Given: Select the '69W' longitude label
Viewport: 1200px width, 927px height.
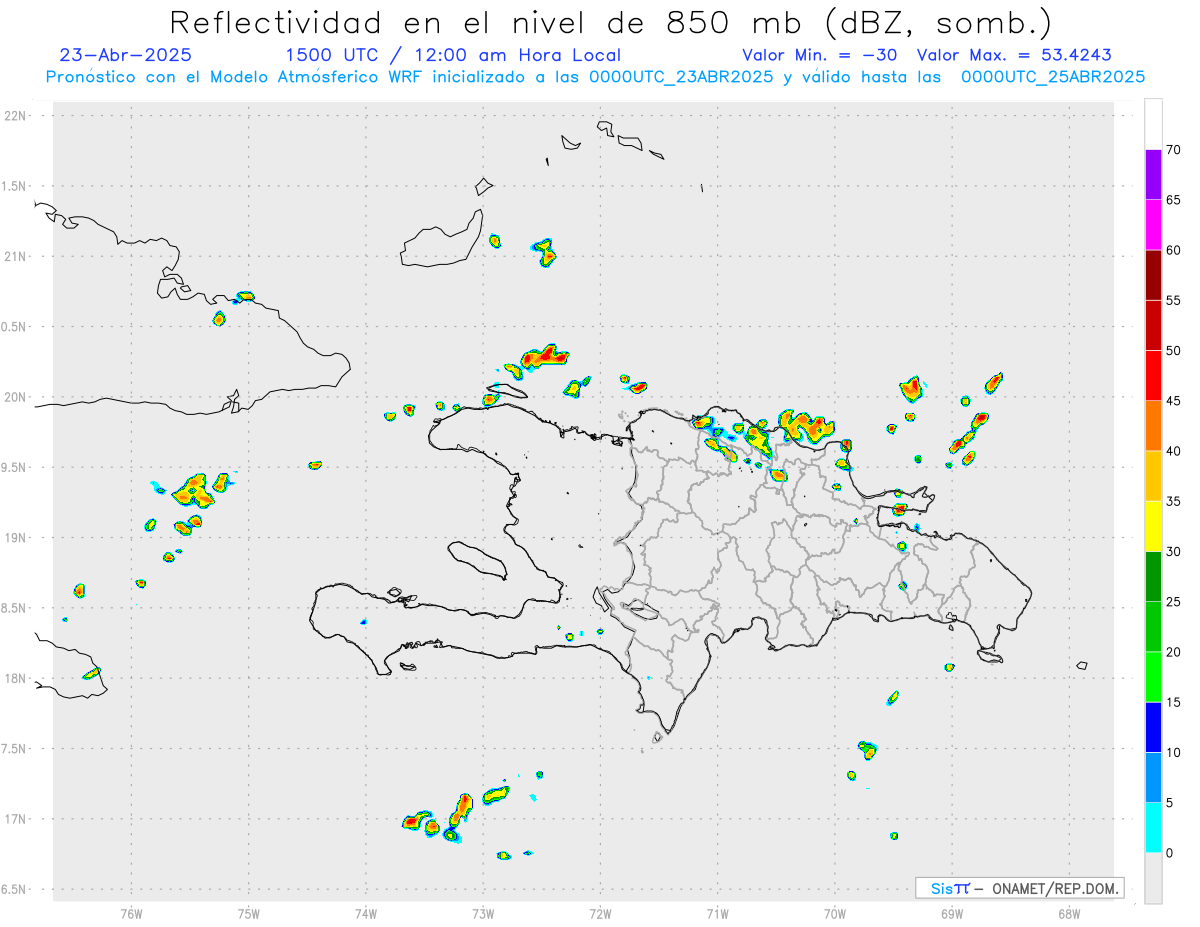Looking at the screenshot, I should click(952, 912).
